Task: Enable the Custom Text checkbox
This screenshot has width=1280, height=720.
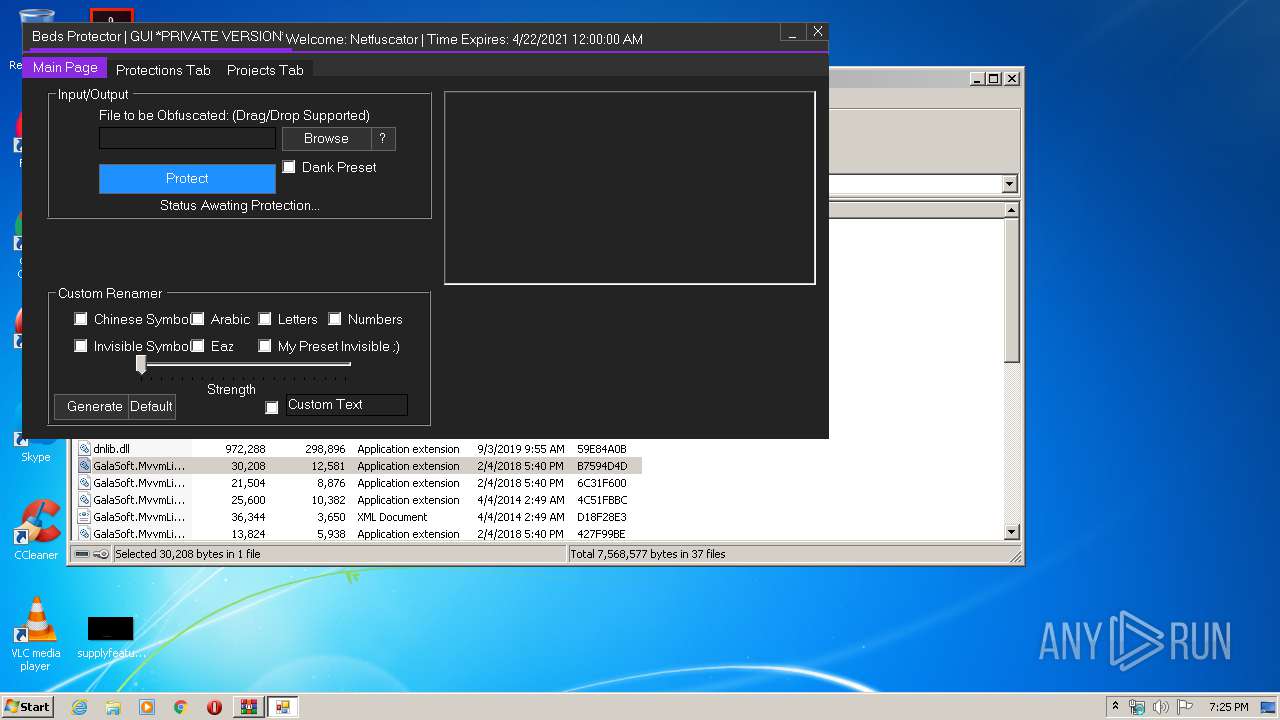Action: click(272, 408)
